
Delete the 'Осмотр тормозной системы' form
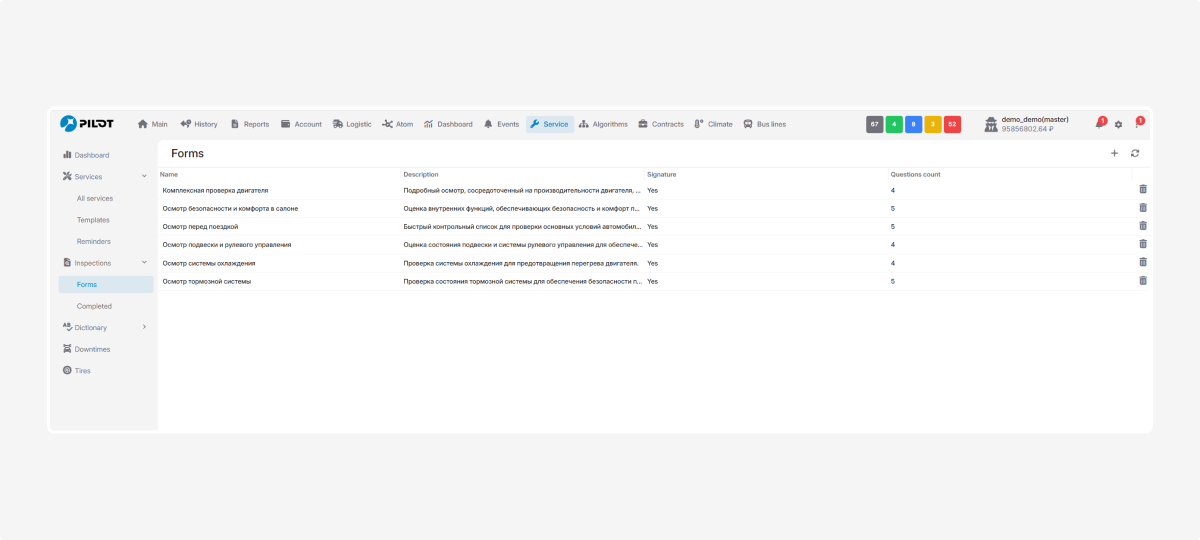[1143, 280]
